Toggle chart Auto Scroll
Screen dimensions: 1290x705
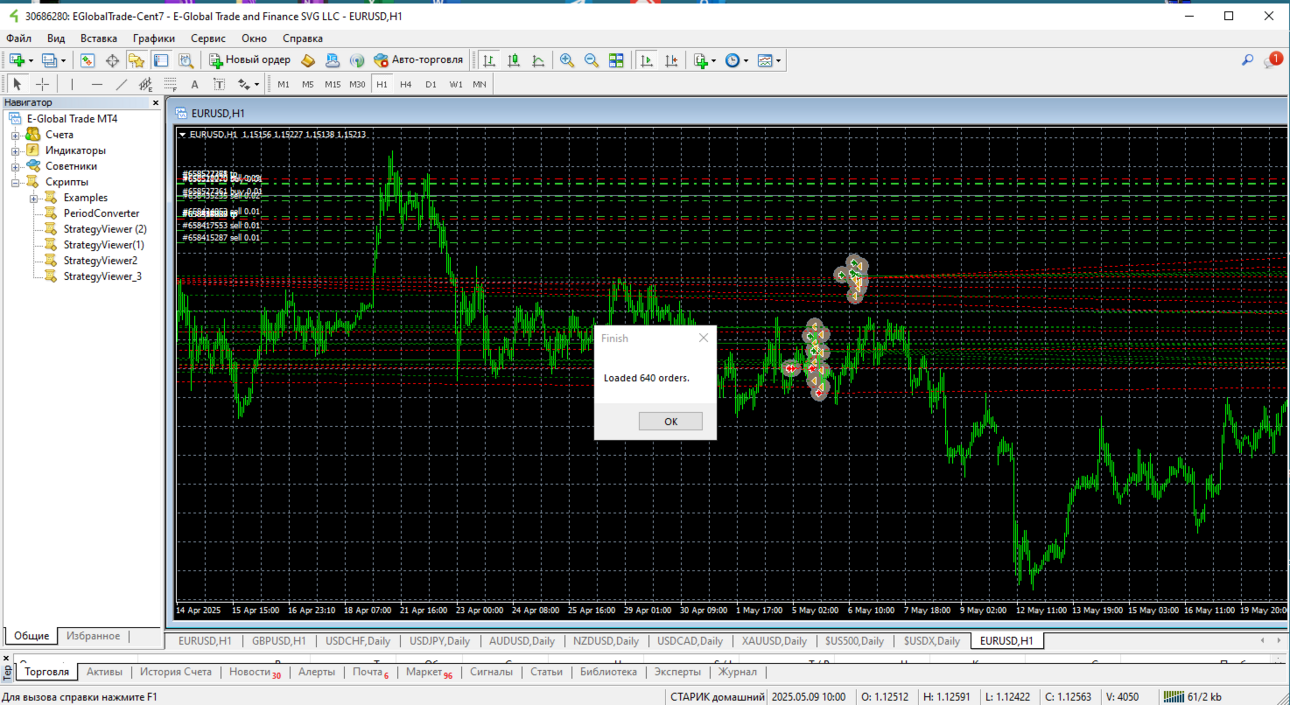[647, 60]
